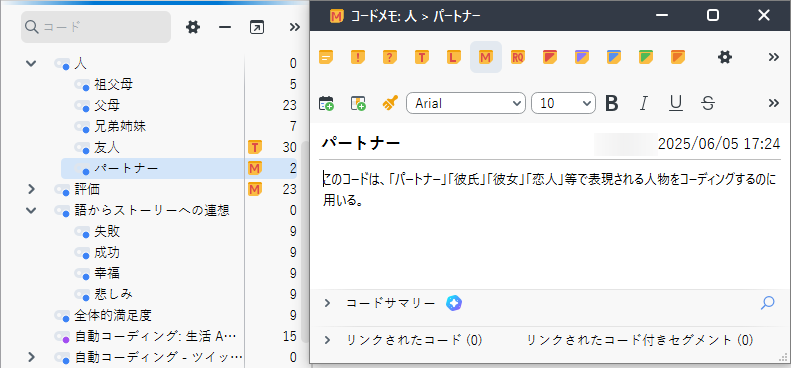Select the 幸福 code in tree
The image size is (791, 368).
107,273
